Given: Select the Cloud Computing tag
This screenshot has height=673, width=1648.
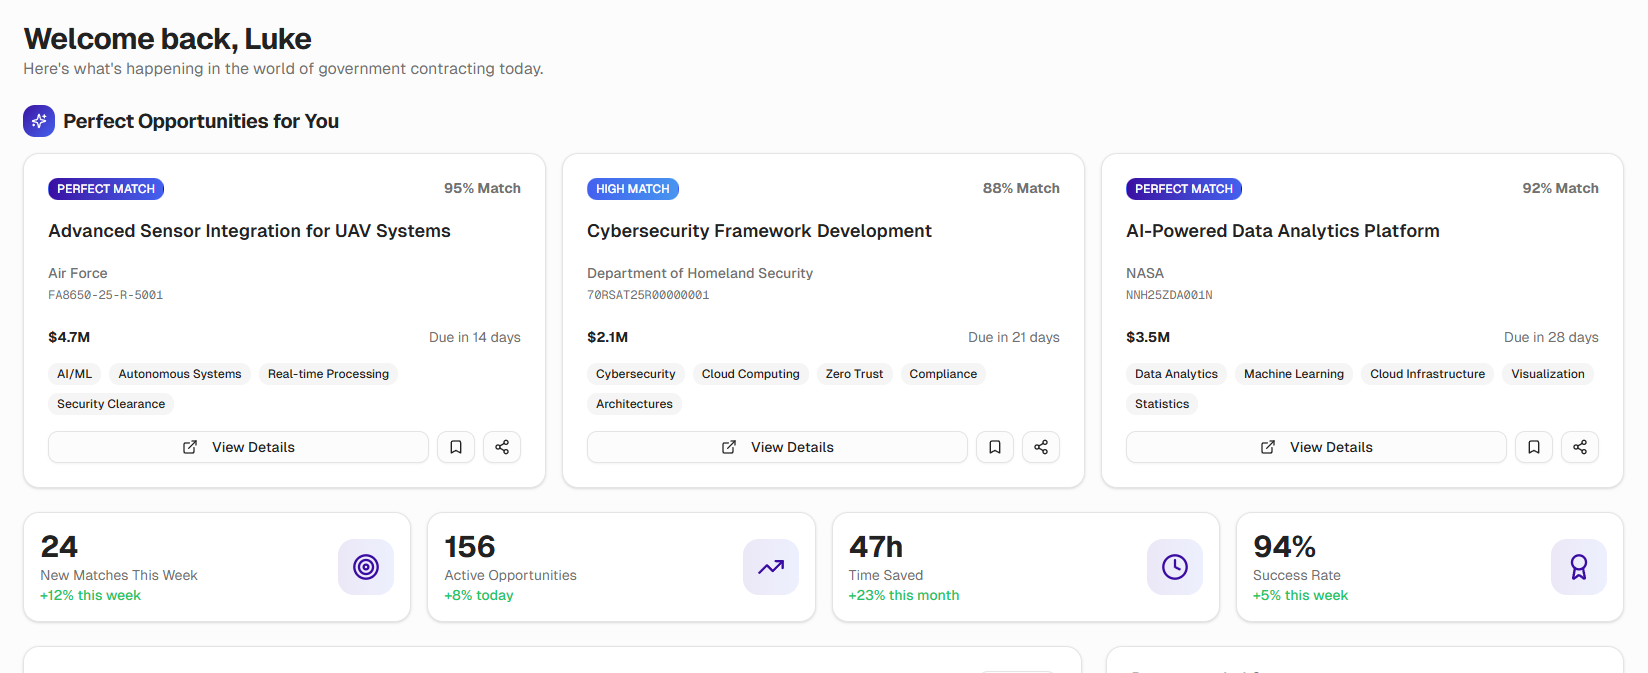Looking at the screenshot, I should point(751,374).
